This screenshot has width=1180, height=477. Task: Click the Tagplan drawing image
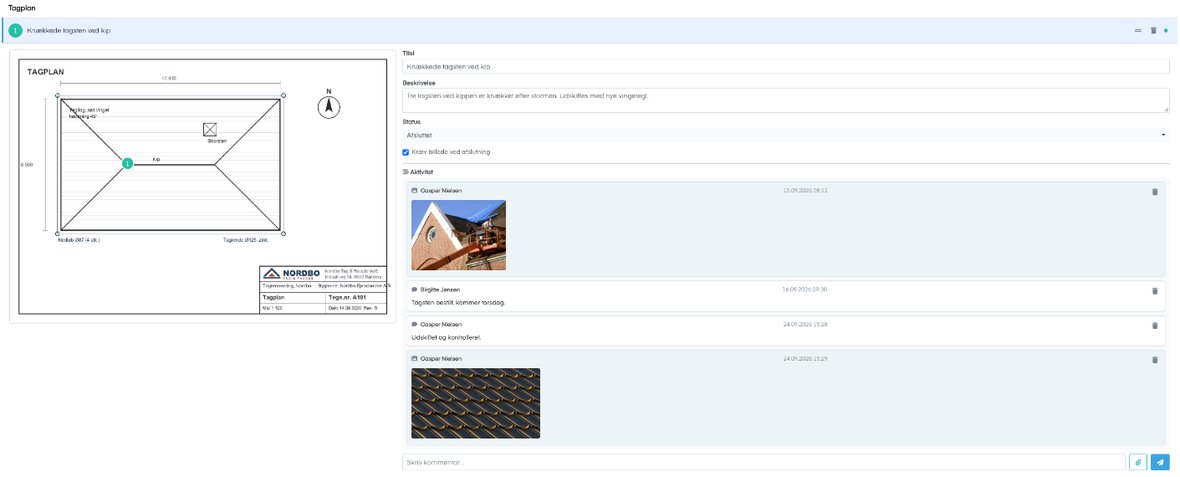[x=202, y=187]
